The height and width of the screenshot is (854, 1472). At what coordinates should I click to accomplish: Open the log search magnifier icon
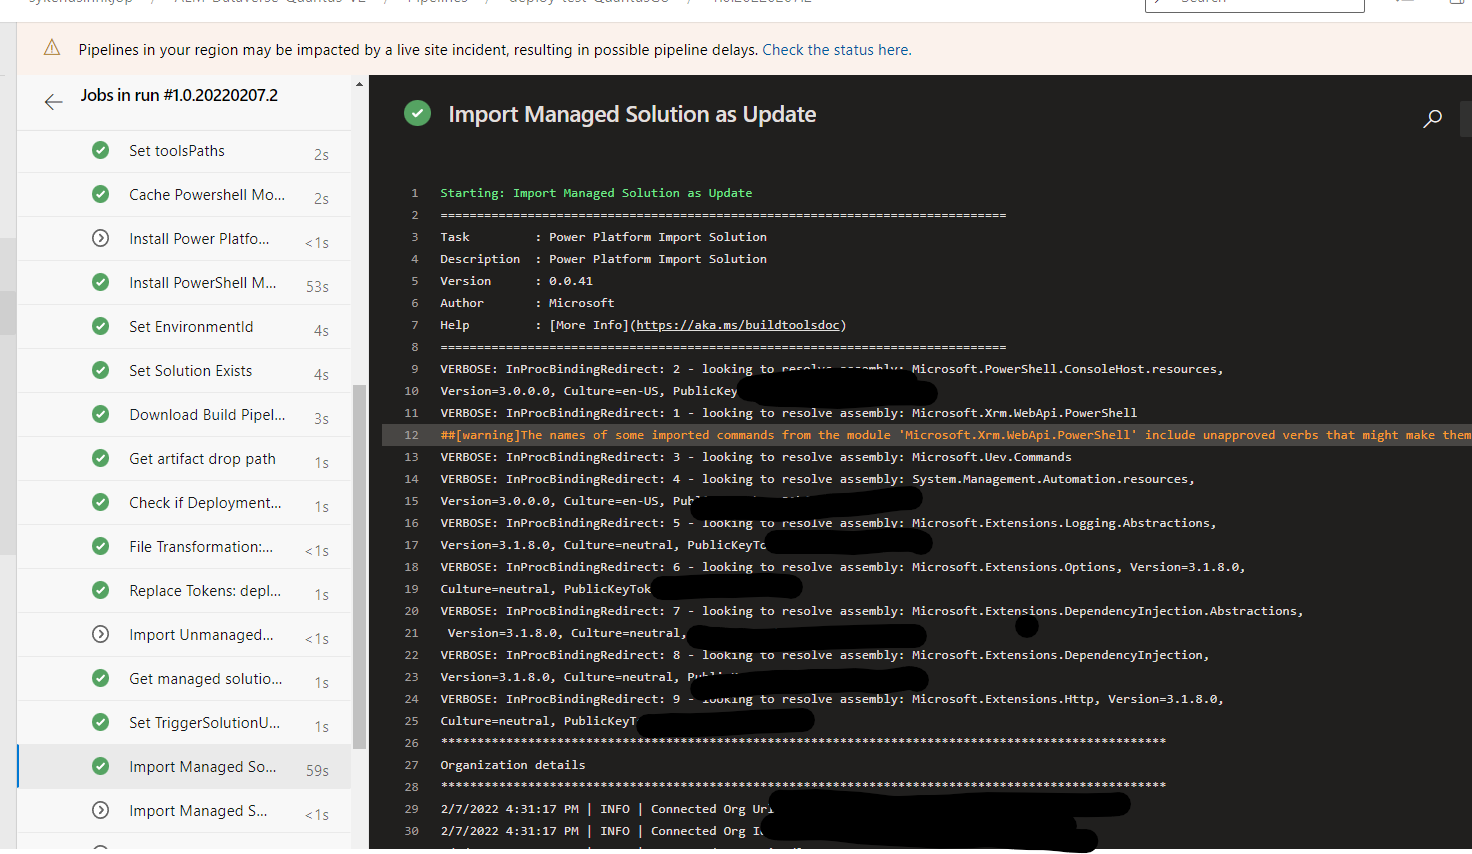point(1432,118)
